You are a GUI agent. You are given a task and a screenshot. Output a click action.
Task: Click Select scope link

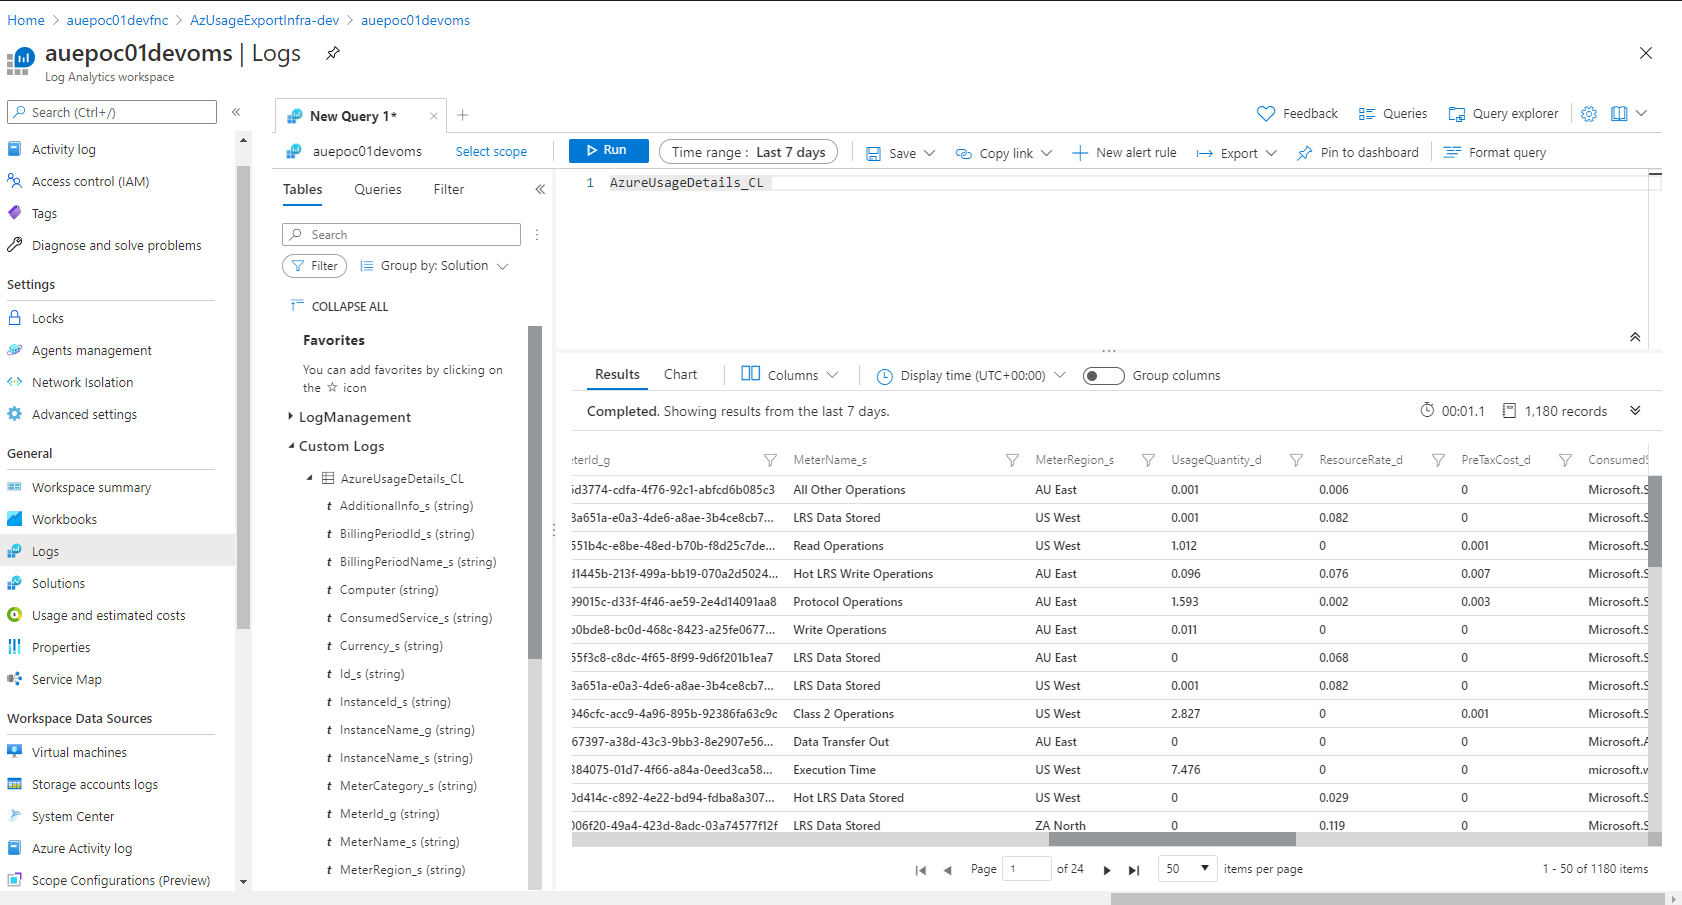pyautogui.click(x=491, y=151)
